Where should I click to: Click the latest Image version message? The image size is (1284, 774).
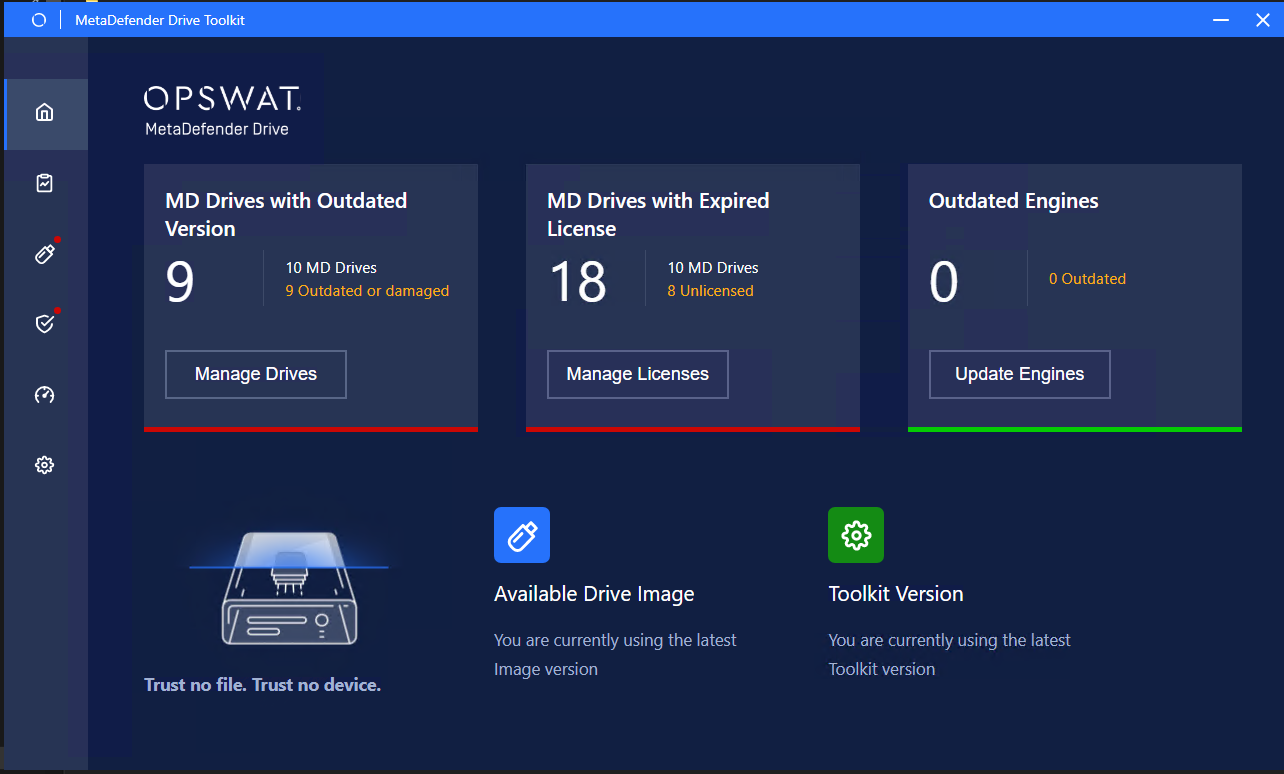coord(615,654)
